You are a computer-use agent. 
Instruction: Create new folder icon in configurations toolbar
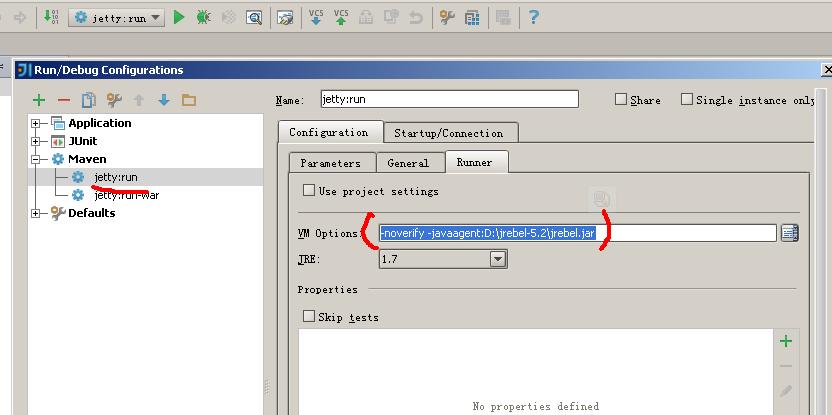tap(188, 100)
